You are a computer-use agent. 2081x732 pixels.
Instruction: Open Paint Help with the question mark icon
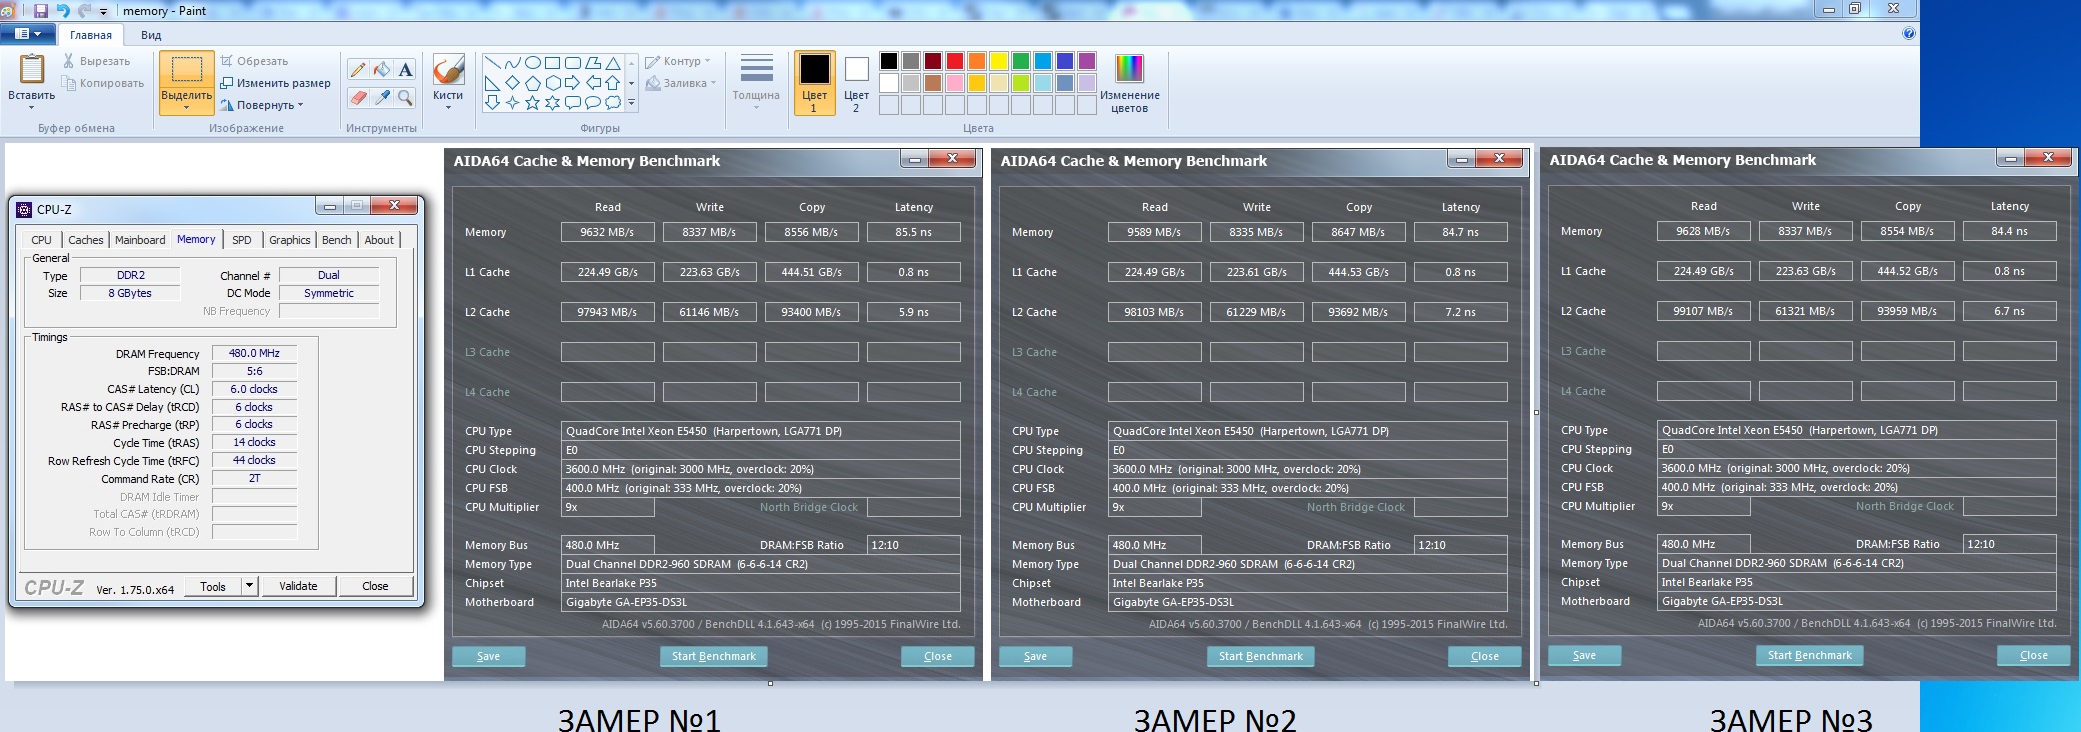coord(1908,34)
